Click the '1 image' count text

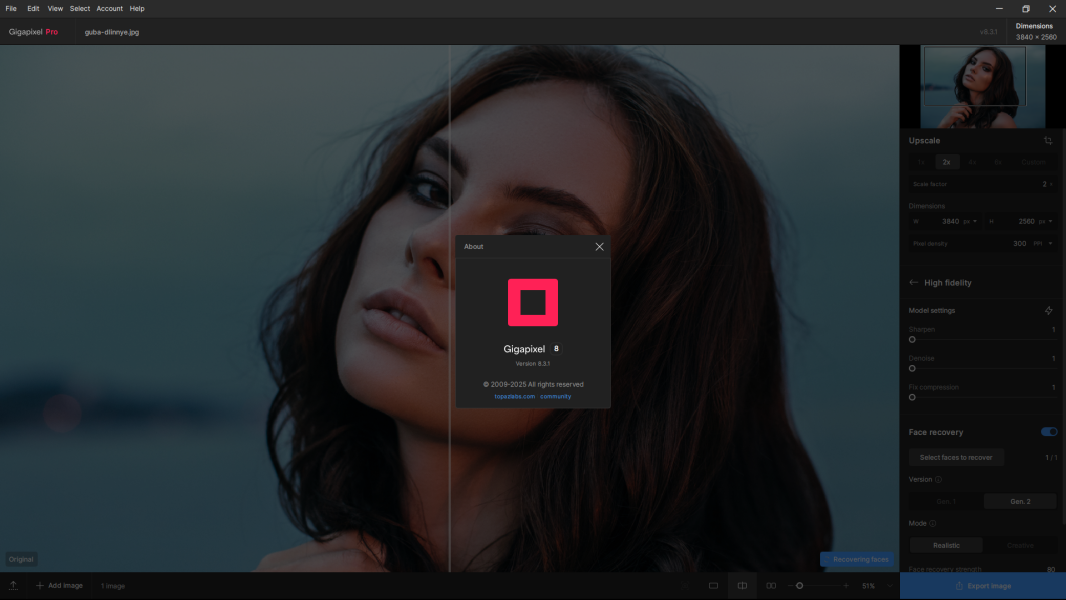pyautogui.click(x=113, y=586)
